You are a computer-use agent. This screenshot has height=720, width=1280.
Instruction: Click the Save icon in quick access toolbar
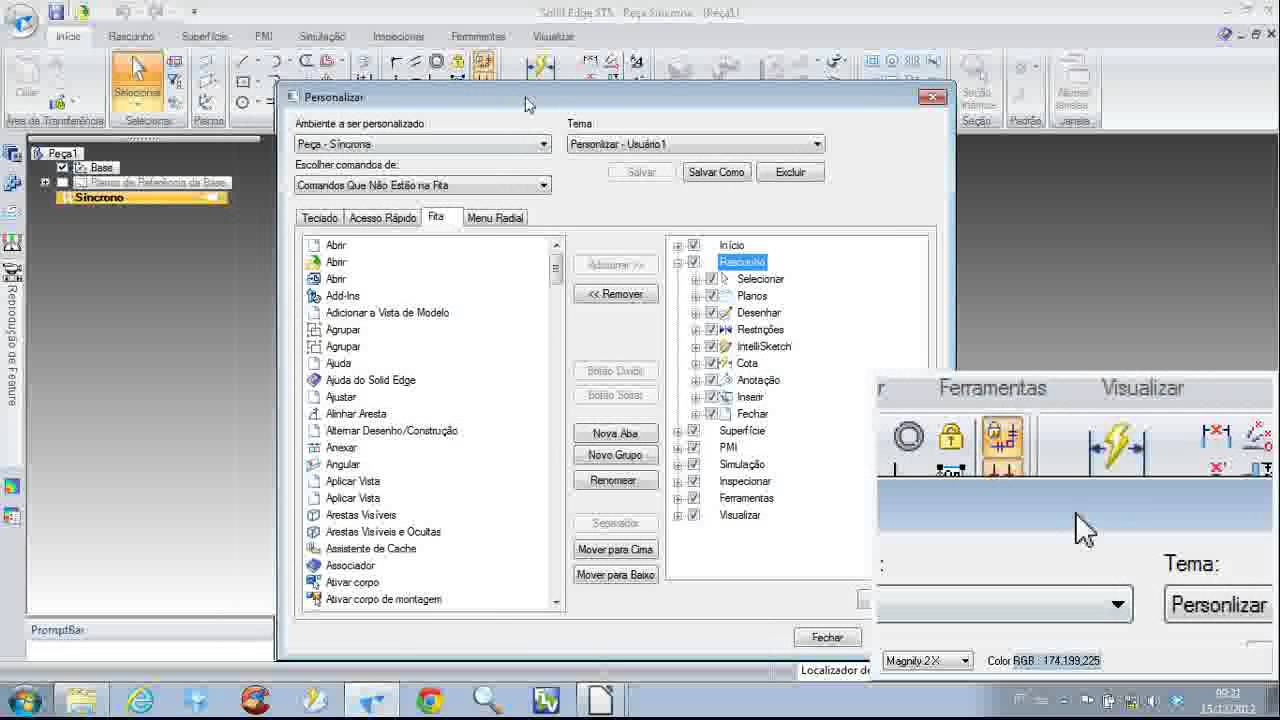point(56,12)
